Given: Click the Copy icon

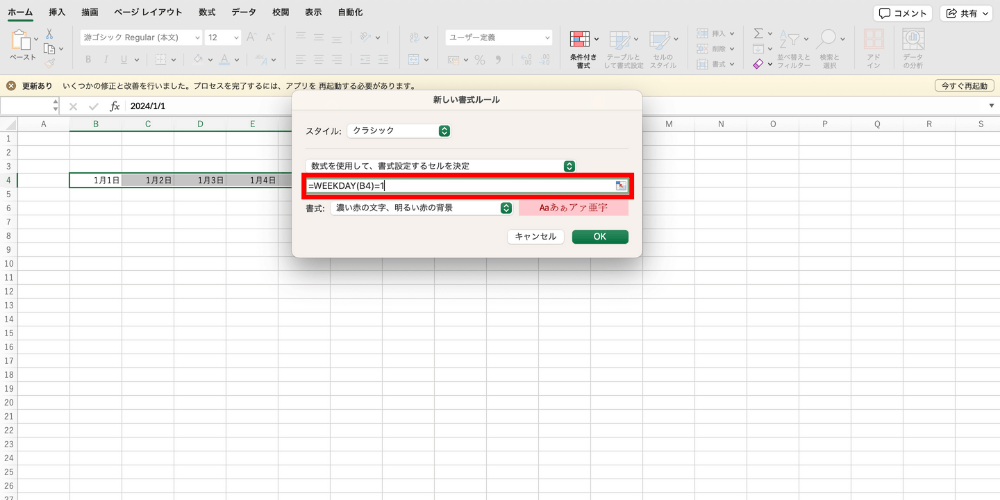Looking at the screenshot, I should [50, 48].
